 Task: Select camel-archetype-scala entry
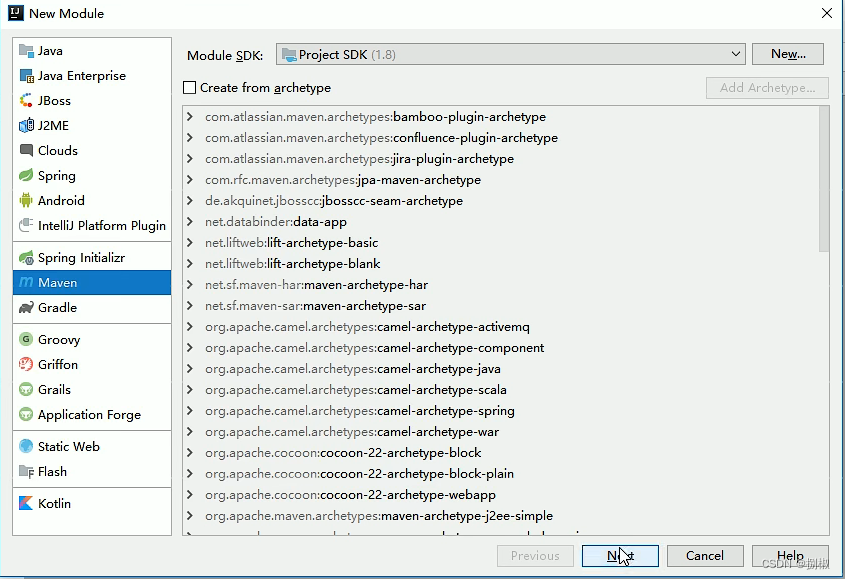tap(356, 390)
